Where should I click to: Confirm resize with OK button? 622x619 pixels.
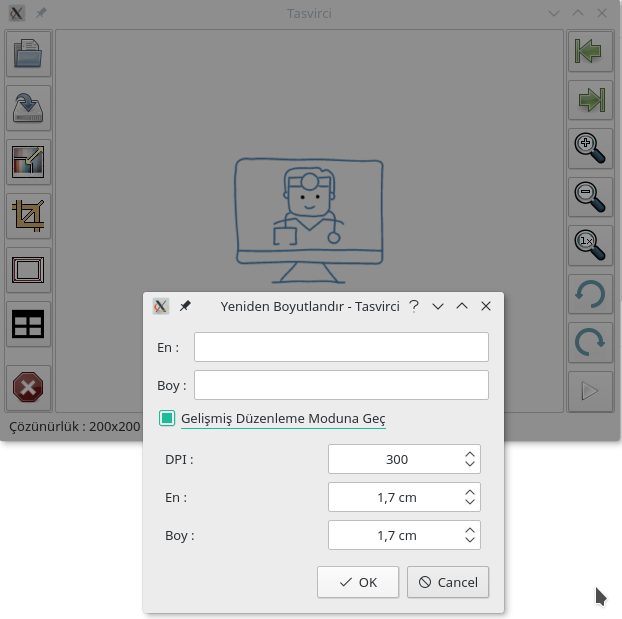tap(358, 582)
